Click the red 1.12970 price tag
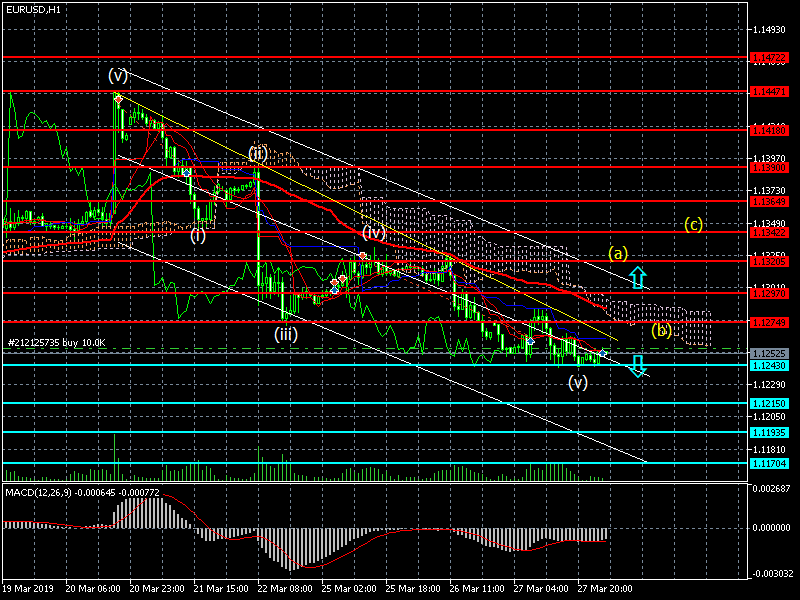800x600 pixels. coord(769,294)
